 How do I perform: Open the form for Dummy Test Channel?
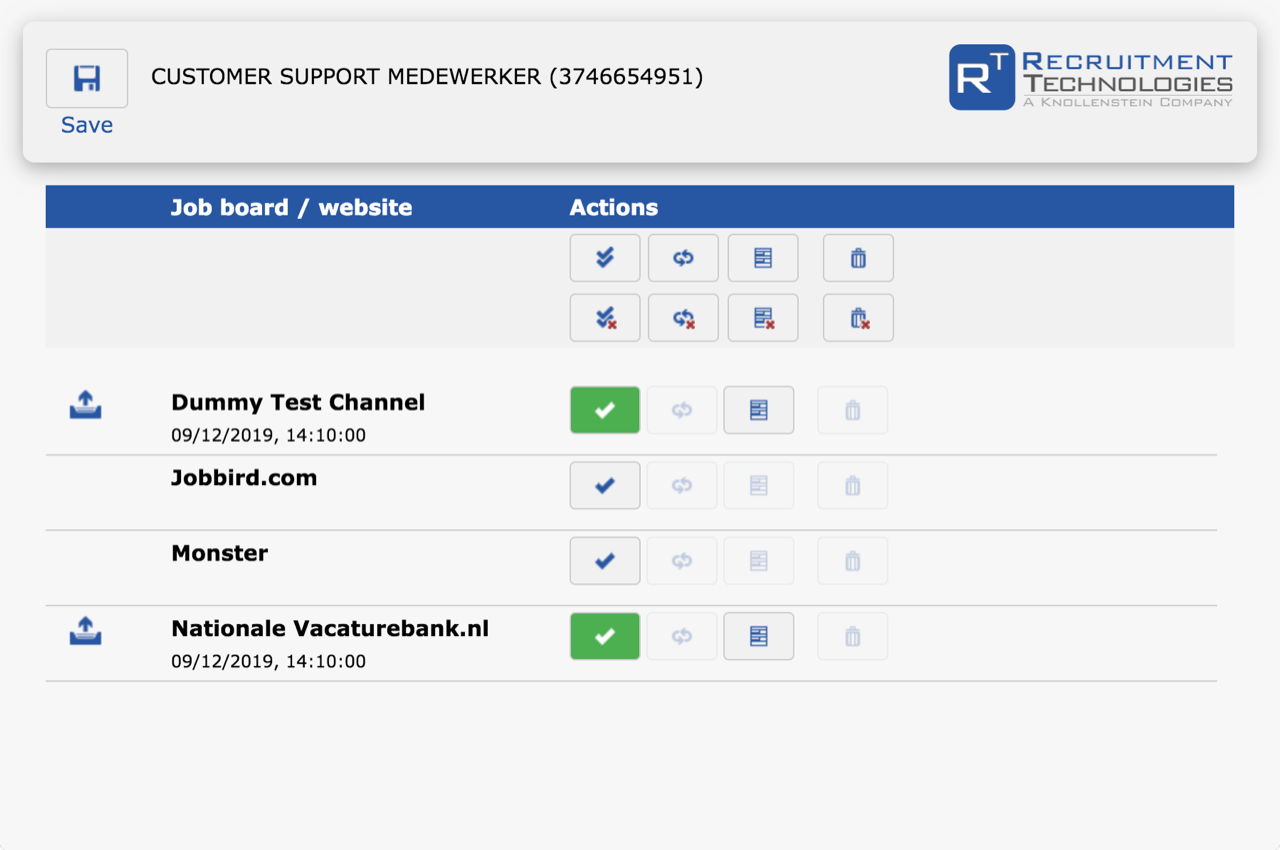[x=758, y=410]
